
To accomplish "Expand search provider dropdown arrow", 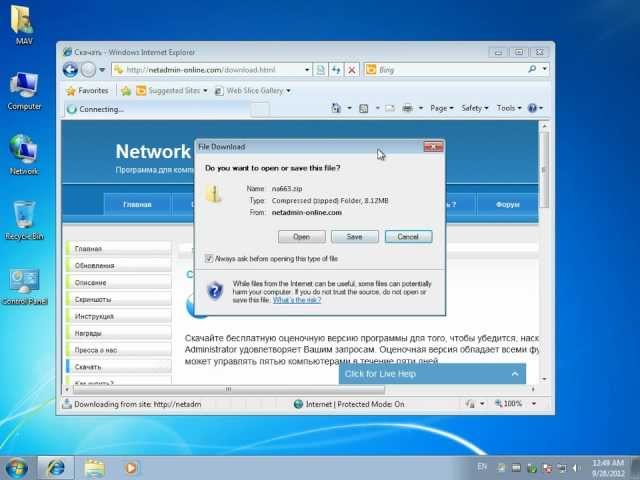I will click(544, 69).
